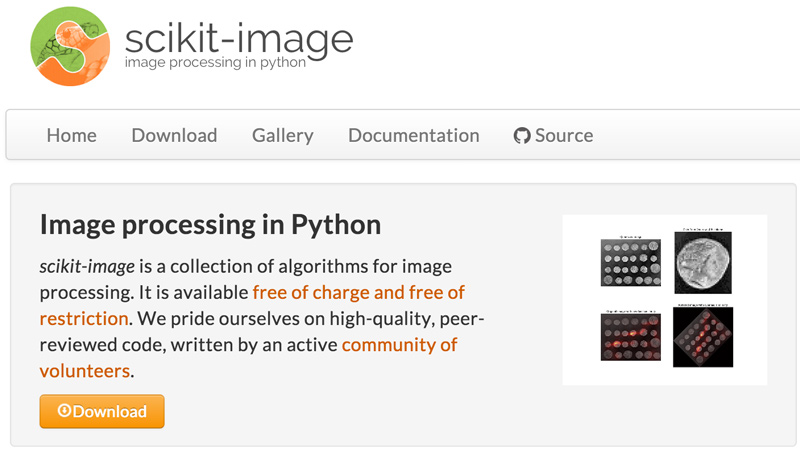Click the large scikit-image site title
The width and height of the screenshot is (800, 451).
(x=239, y=37)
